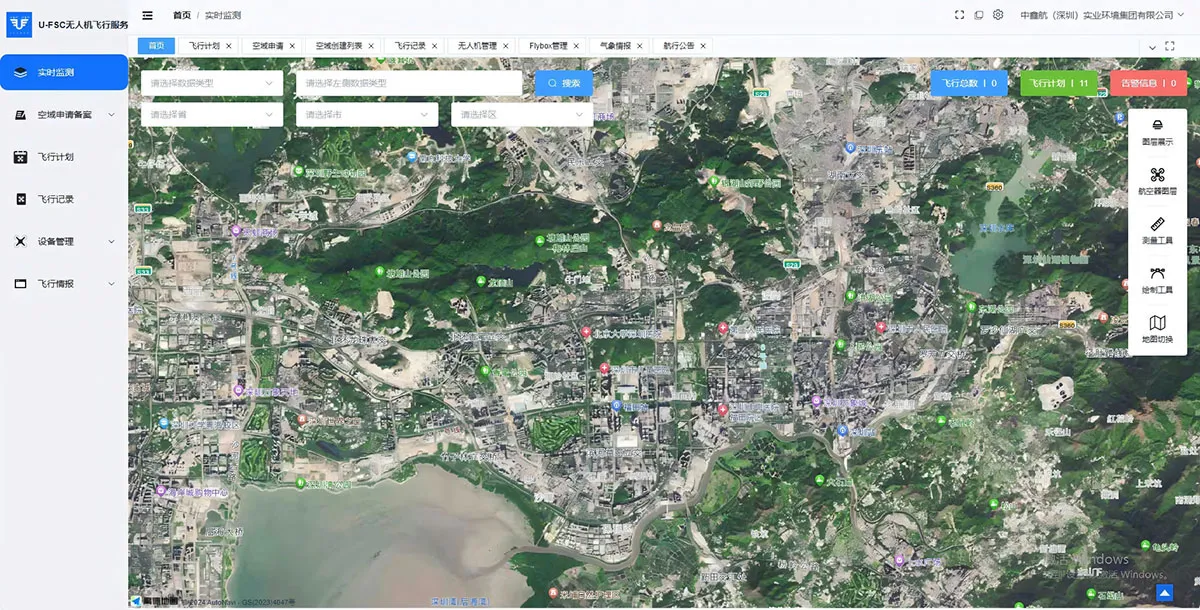Open the 请选择市 city dropdown
Viewport: 1200px width, 610px height.
pos(367,115)
